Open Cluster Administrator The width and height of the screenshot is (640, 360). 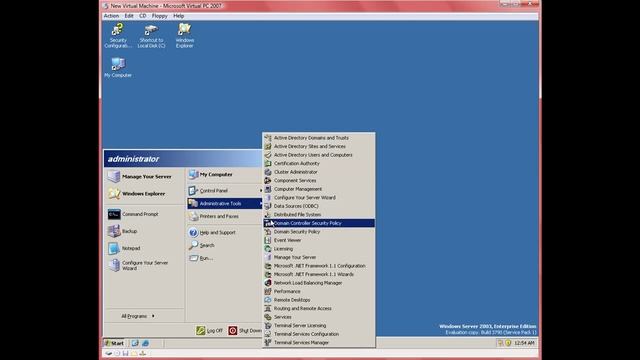point(319,172)
